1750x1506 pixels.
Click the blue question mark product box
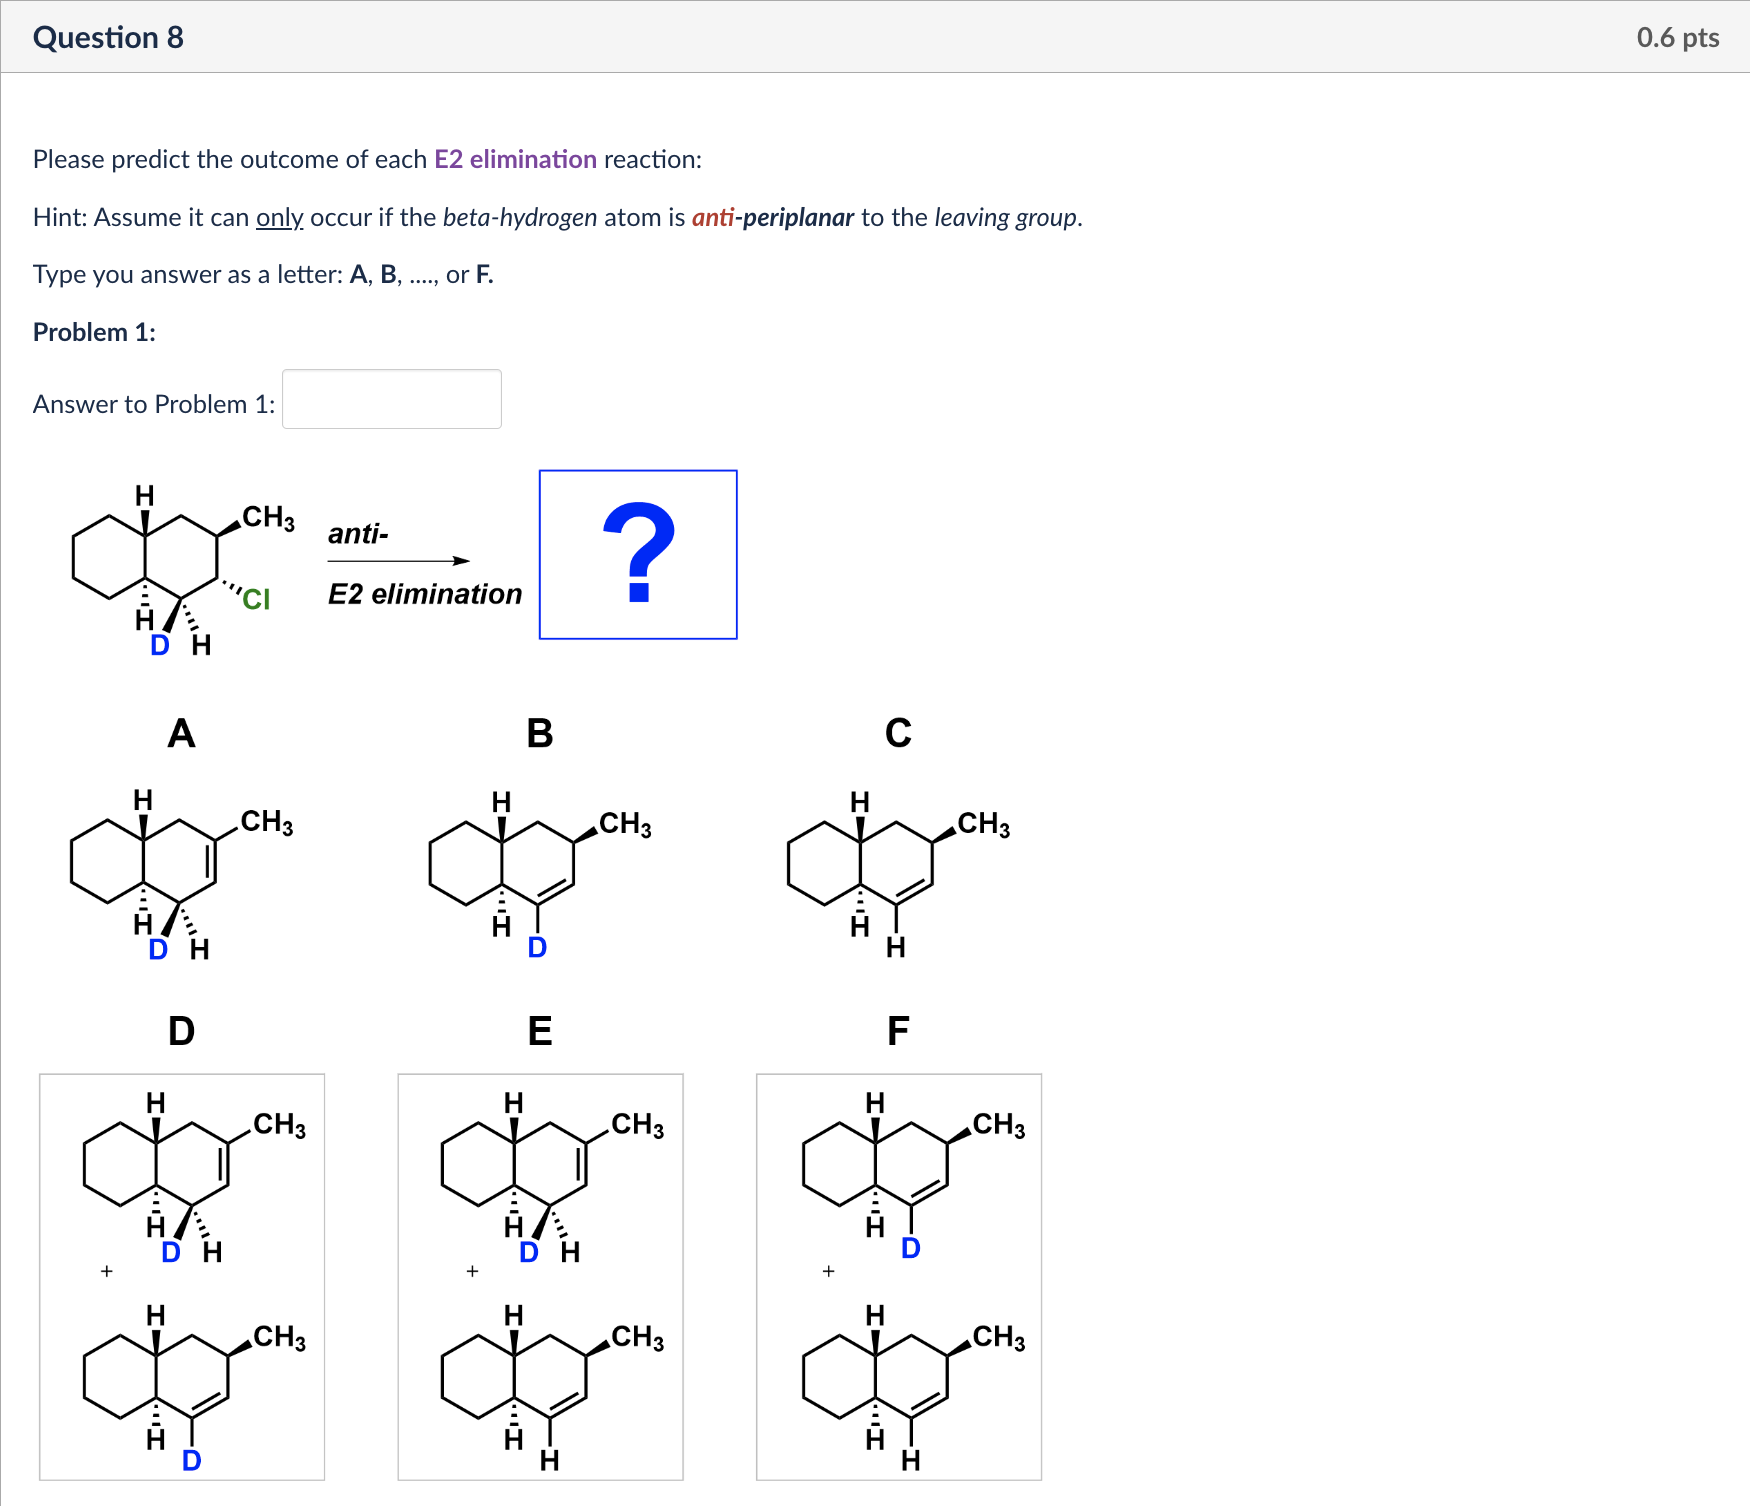pos(637,554)
